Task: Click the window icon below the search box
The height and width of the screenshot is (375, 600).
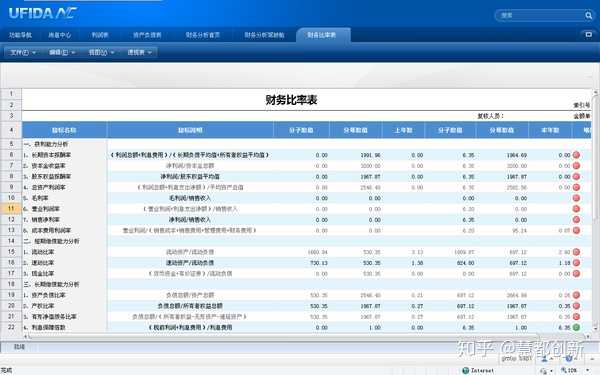Action: (589, 34)
